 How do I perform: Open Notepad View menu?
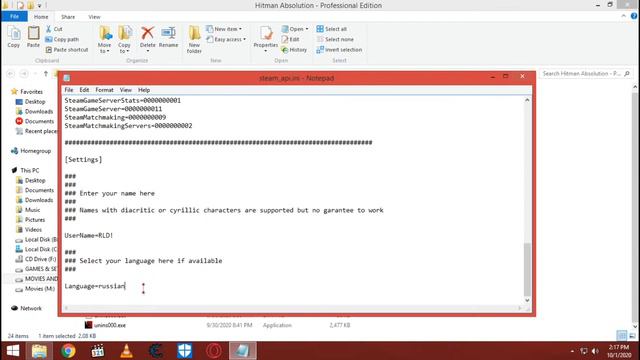coord(125,90)
